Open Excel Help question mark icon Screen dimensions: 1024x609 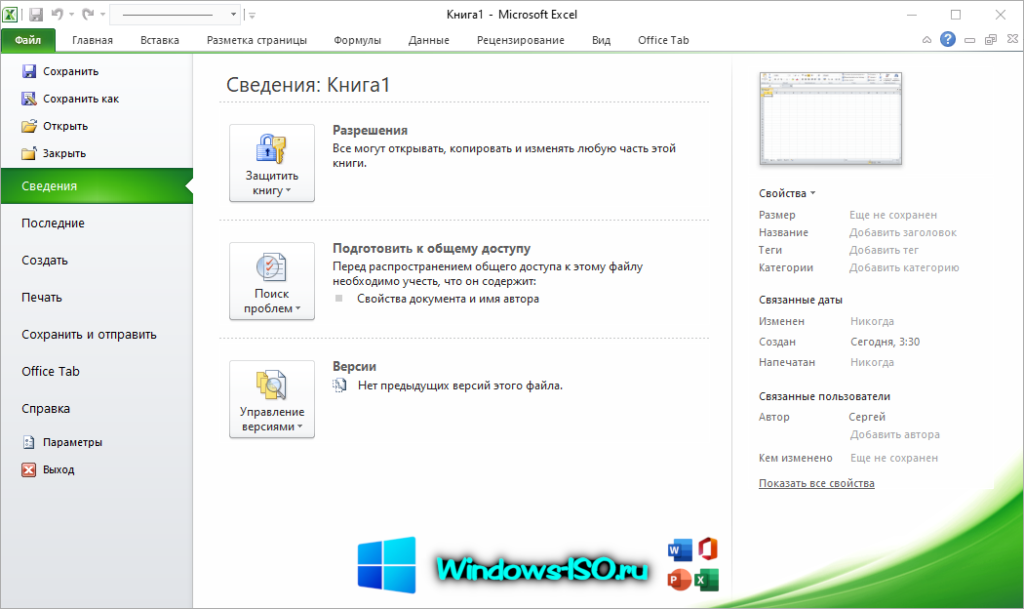pyautogui.click(x=948, y=39)
